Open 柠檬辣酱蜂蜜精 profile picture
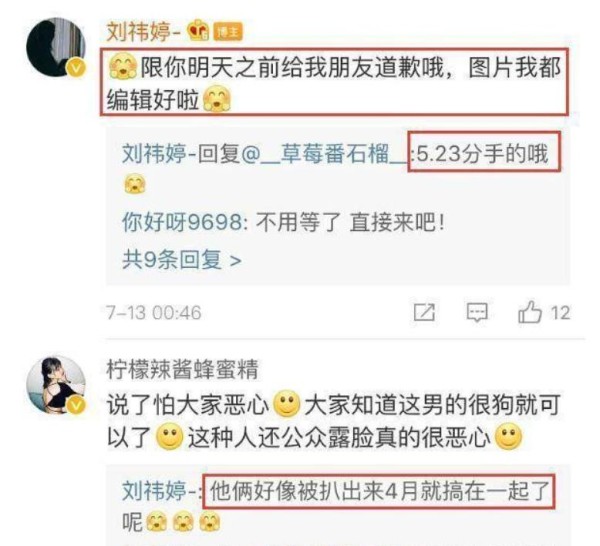Image resolution: width=600 pixels, height=546 pixels. (x=56, y=385)
